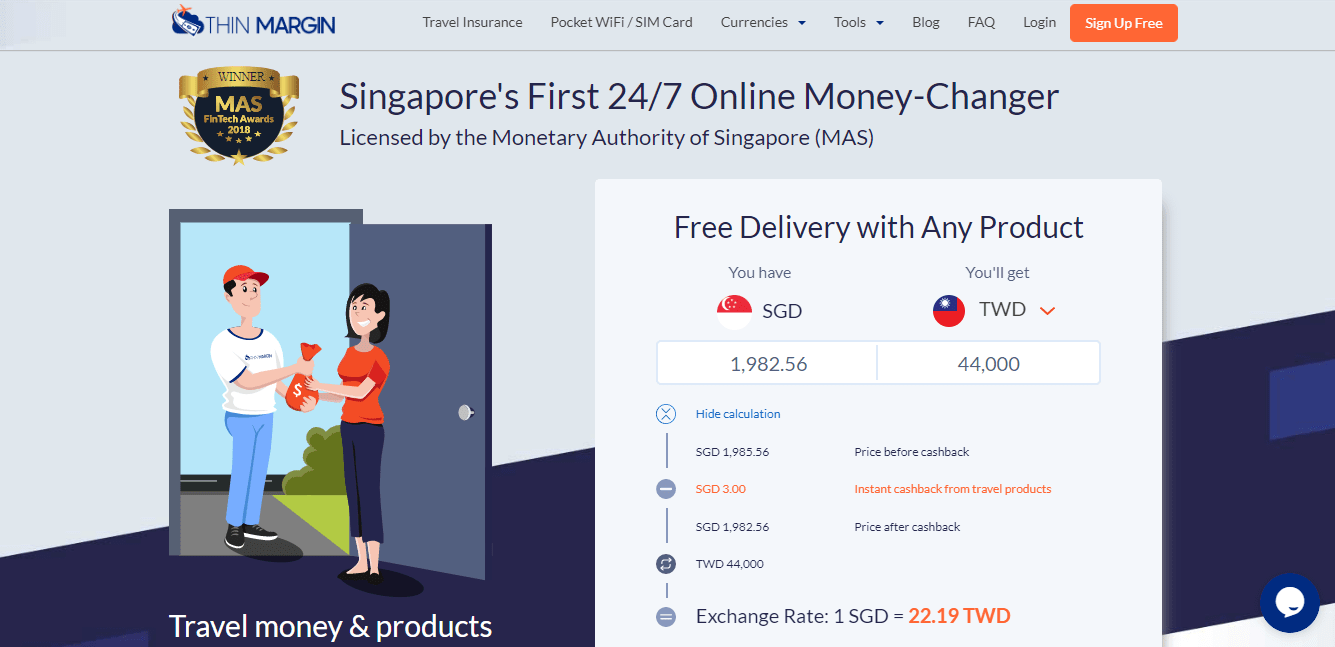Click the TWD amount field showing 44,000
The width and height of the screenshot is (1335, 647).
989,364
